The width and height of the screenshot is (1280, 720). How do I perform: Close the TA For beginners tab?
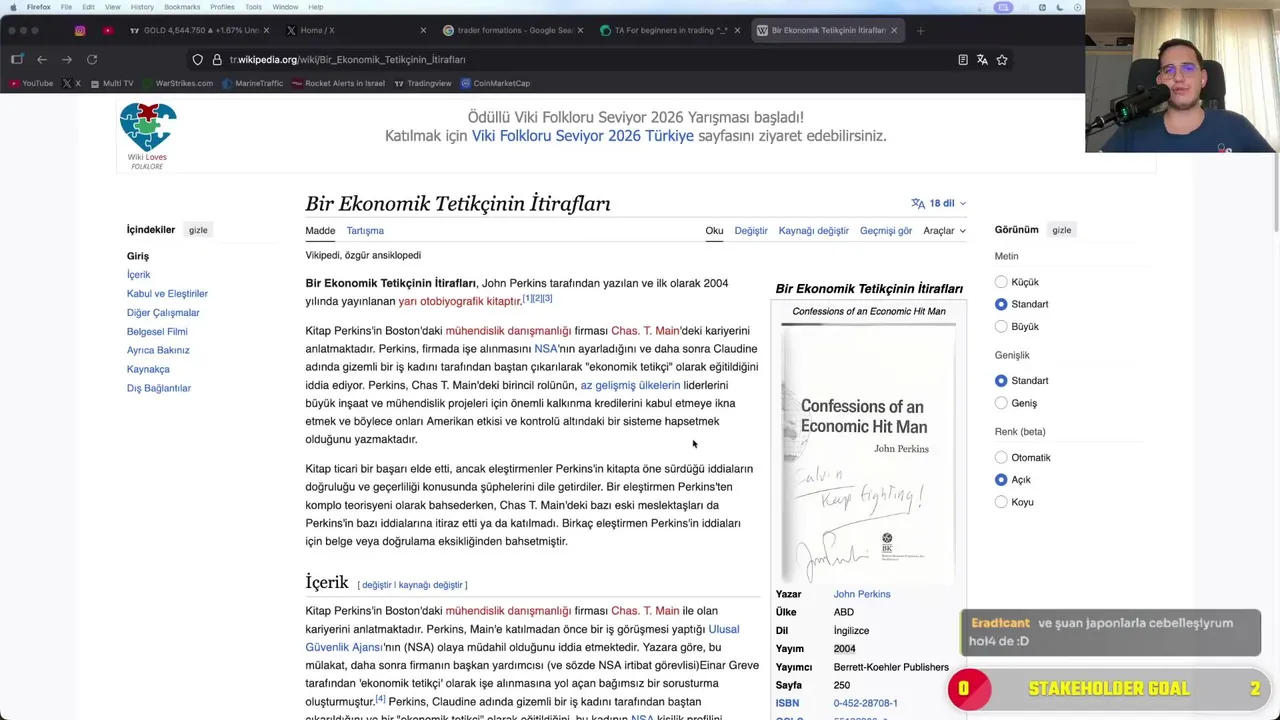coord(738,30)
